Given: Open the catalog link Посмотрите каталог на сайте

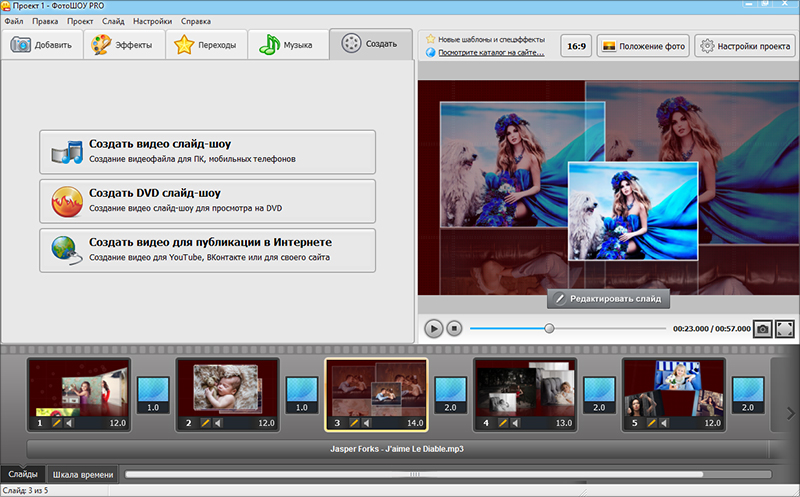Looking at the screenshot, I should tap(491, 53).
